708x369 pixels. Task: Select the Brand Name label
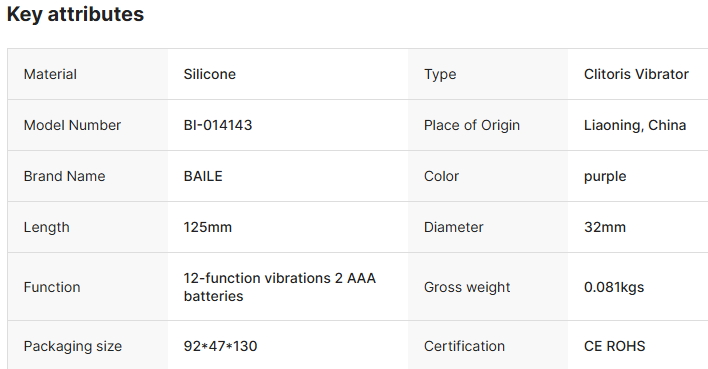[64, 176]
